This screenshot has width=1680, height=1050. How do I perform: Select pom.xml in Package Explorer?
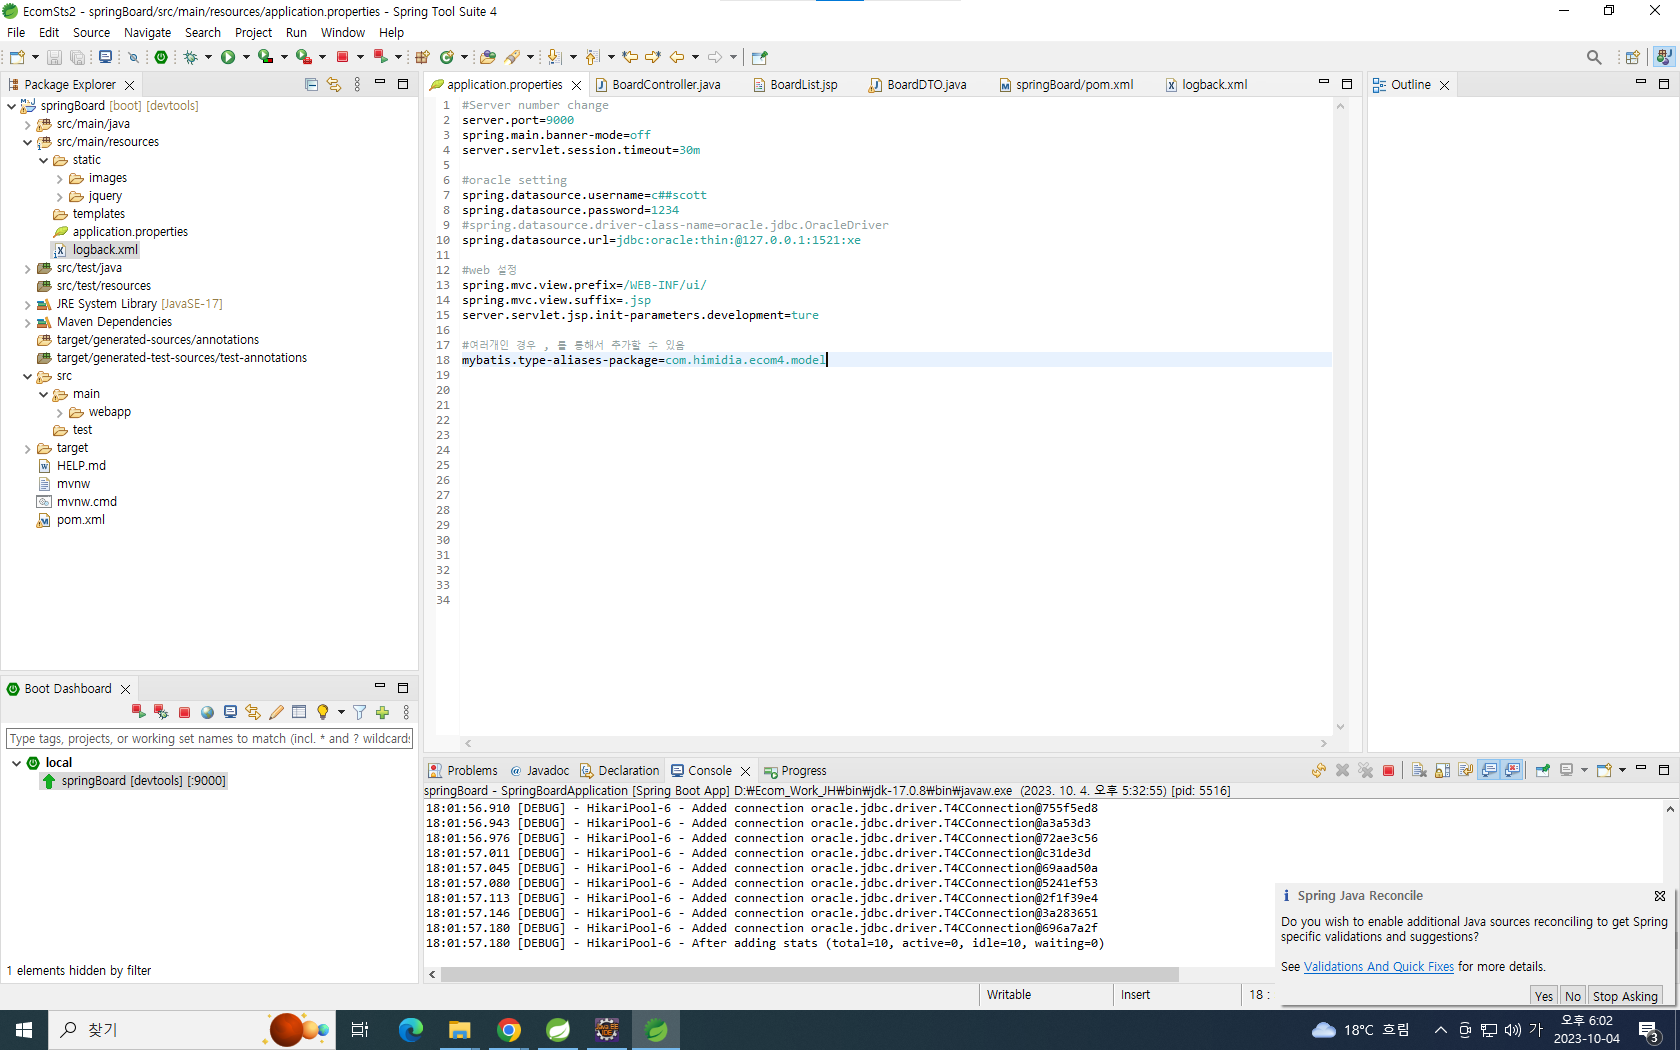point(81,520)
